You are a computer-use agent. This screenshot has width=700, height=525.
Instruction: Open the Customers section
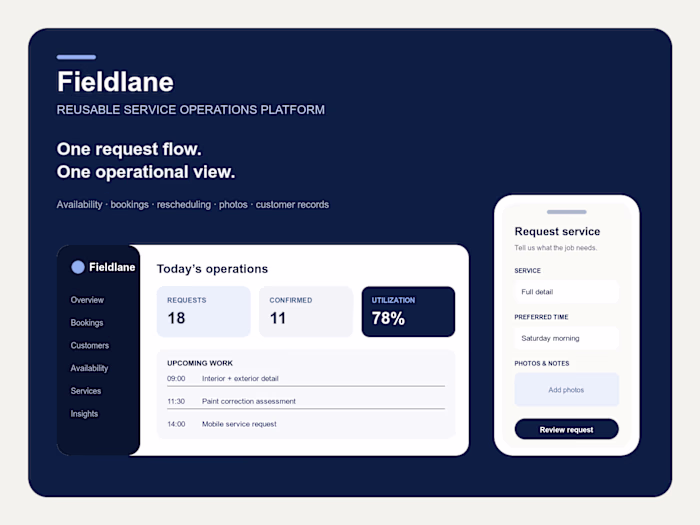pyautogui.click(x=89, y=346)
